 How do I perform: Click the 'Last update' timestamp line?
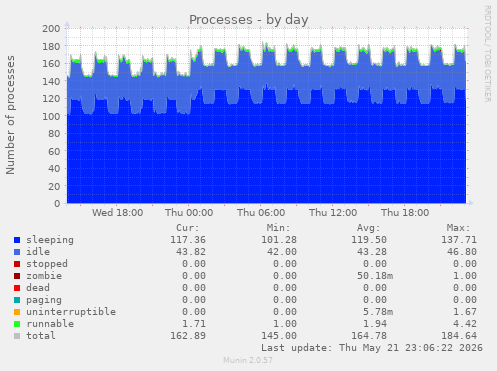[x=372, y=348]
